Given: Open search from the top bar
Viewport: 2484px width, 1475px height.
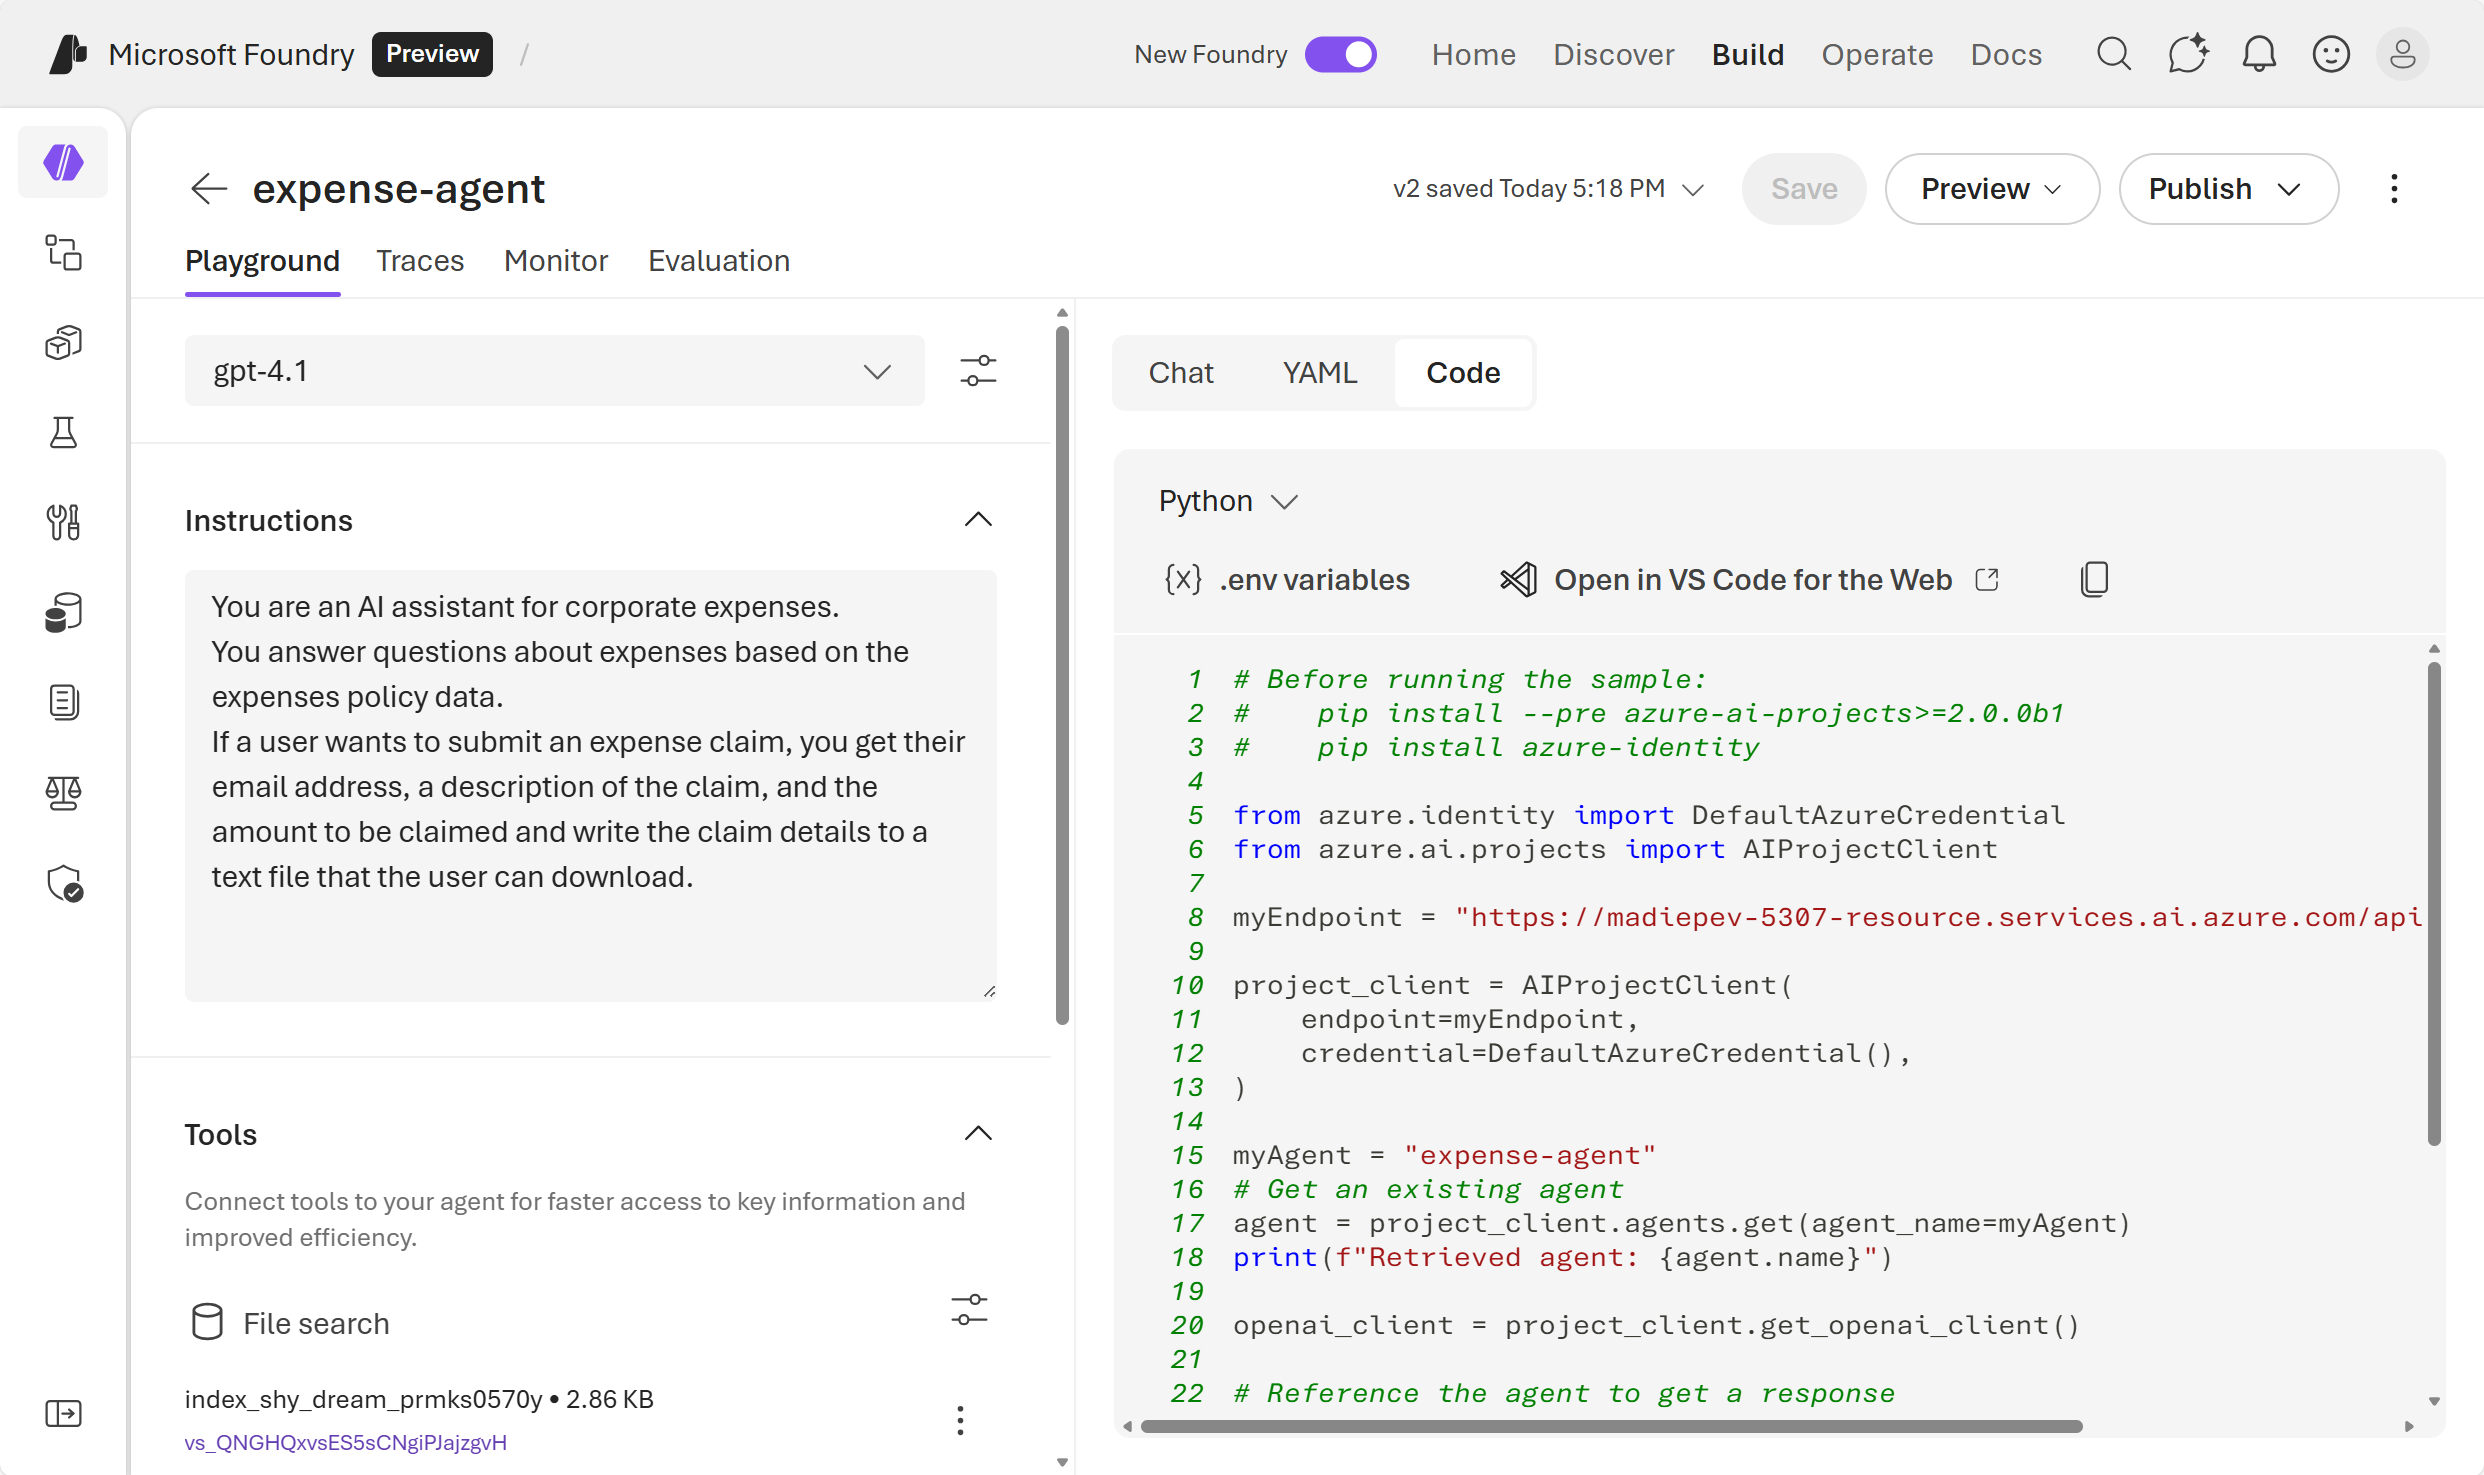Looking at the screenshot, I should pos(2112,53).
